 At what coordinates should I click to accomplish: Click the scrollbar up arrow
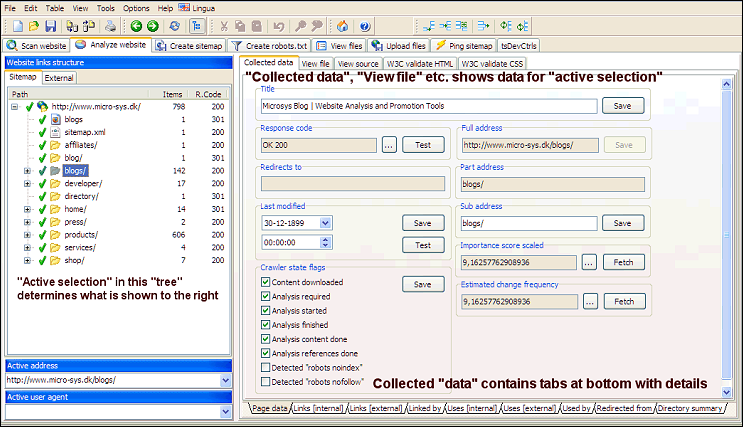(726, 84)
